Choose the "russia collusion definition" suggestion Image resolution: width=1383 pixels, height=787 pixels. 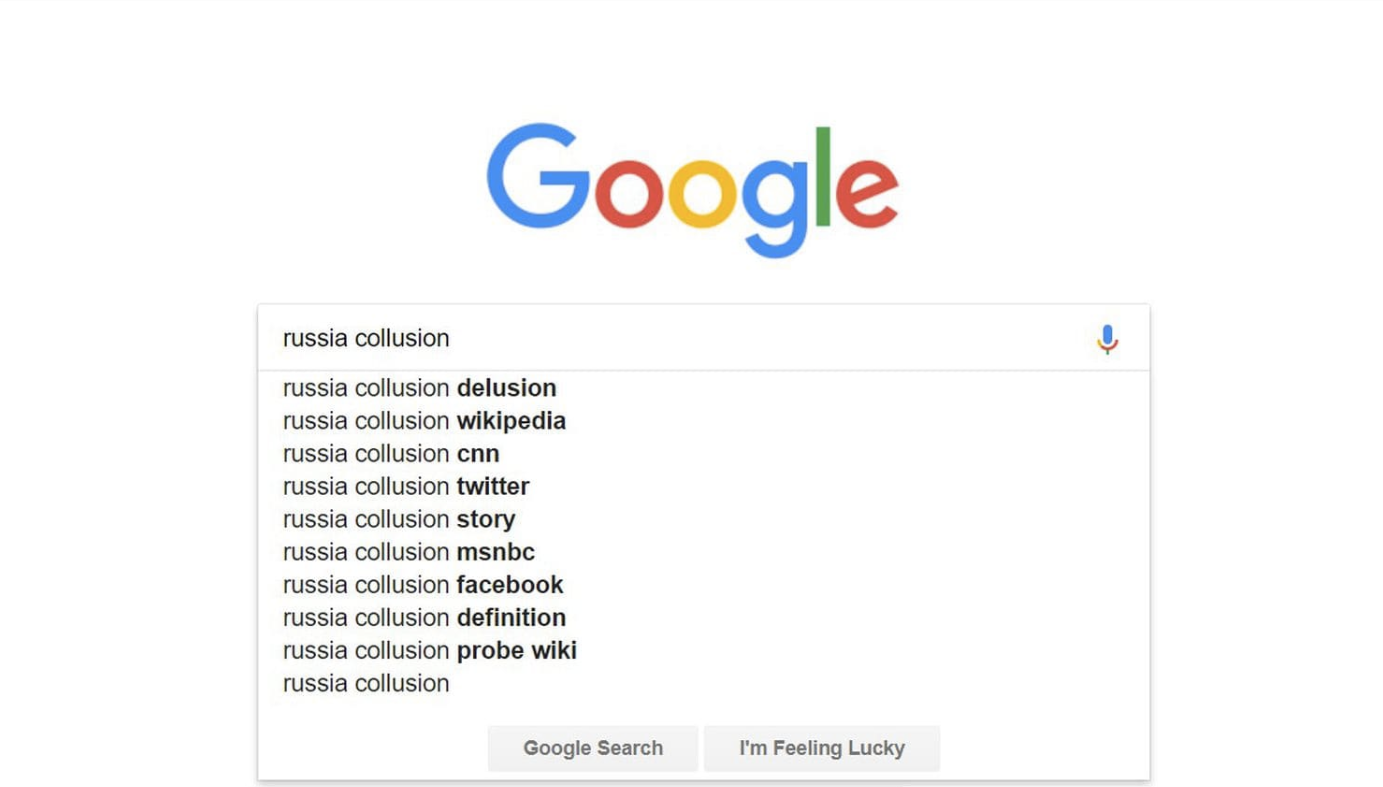tap(424, 618)
